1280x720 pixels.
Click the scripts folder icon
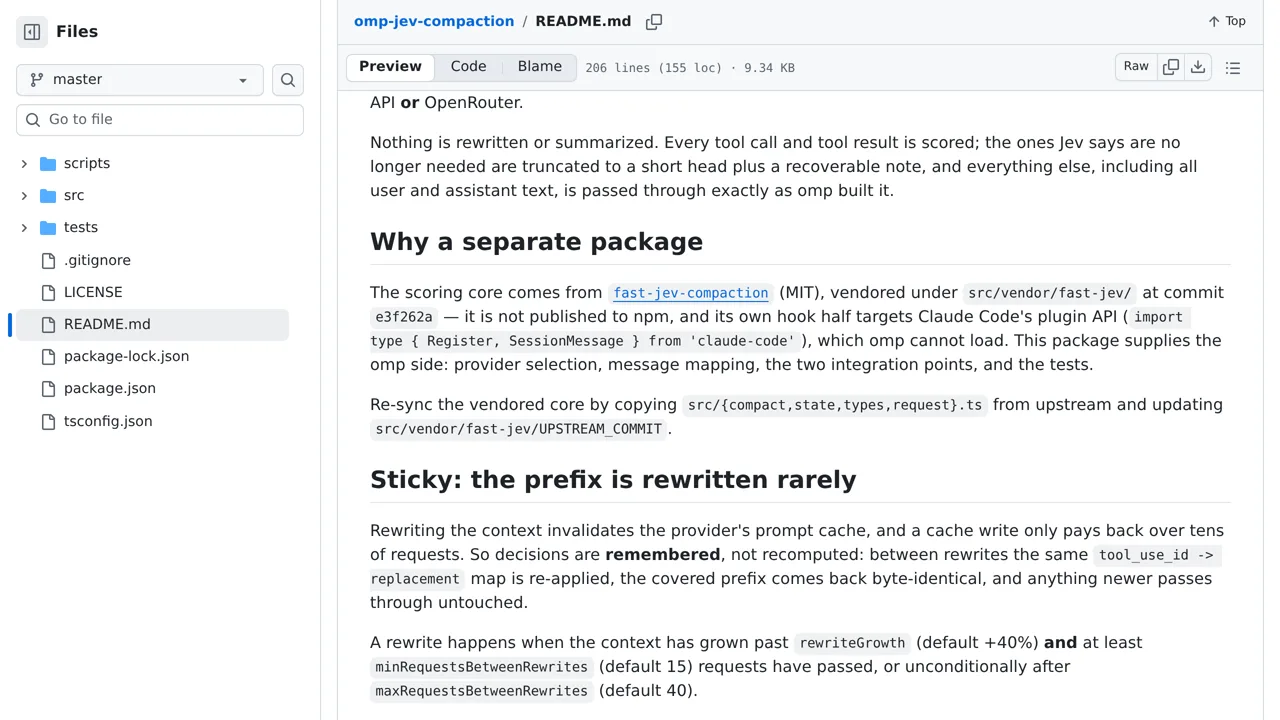point(48,164)
